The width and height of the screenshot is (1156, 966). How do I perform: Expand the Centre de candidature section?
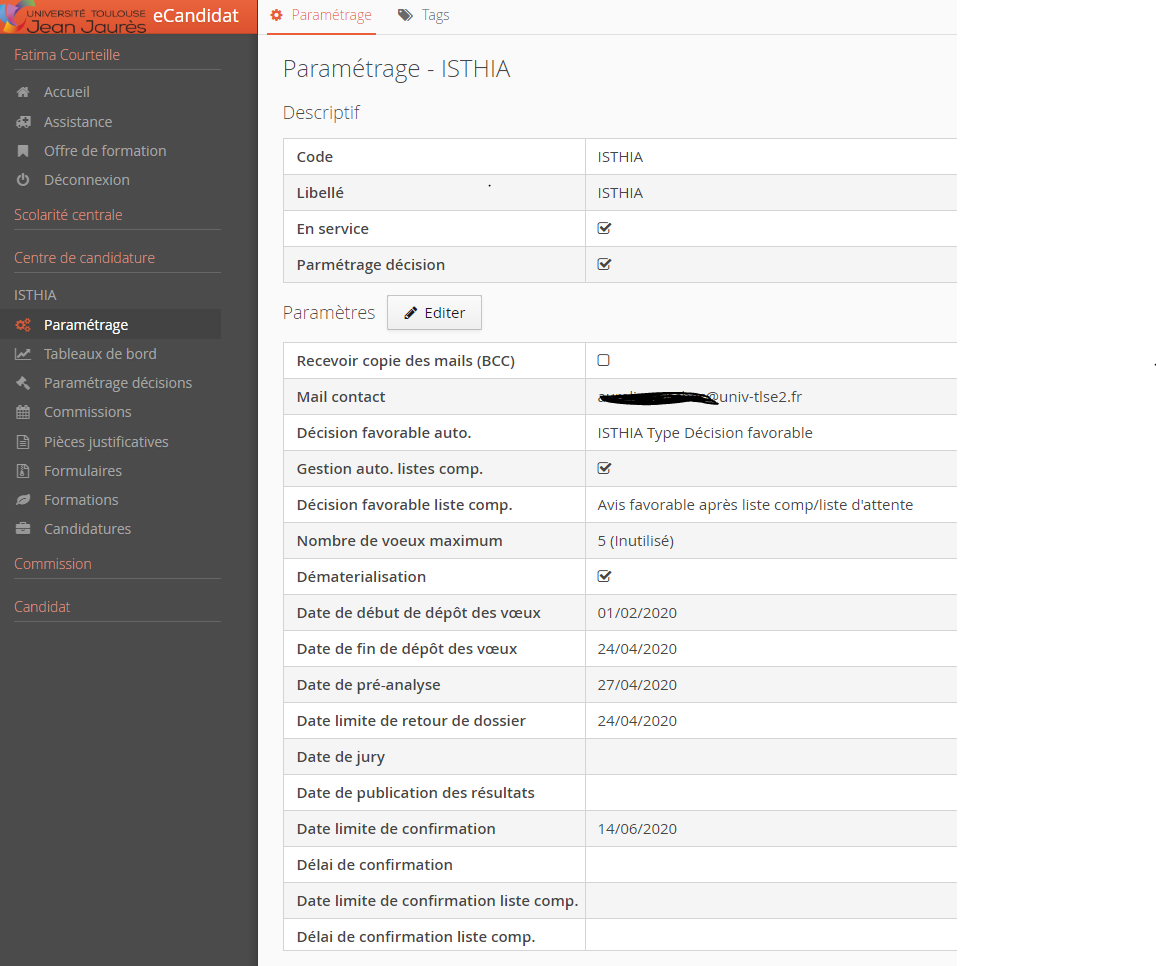tap(84, 257)
